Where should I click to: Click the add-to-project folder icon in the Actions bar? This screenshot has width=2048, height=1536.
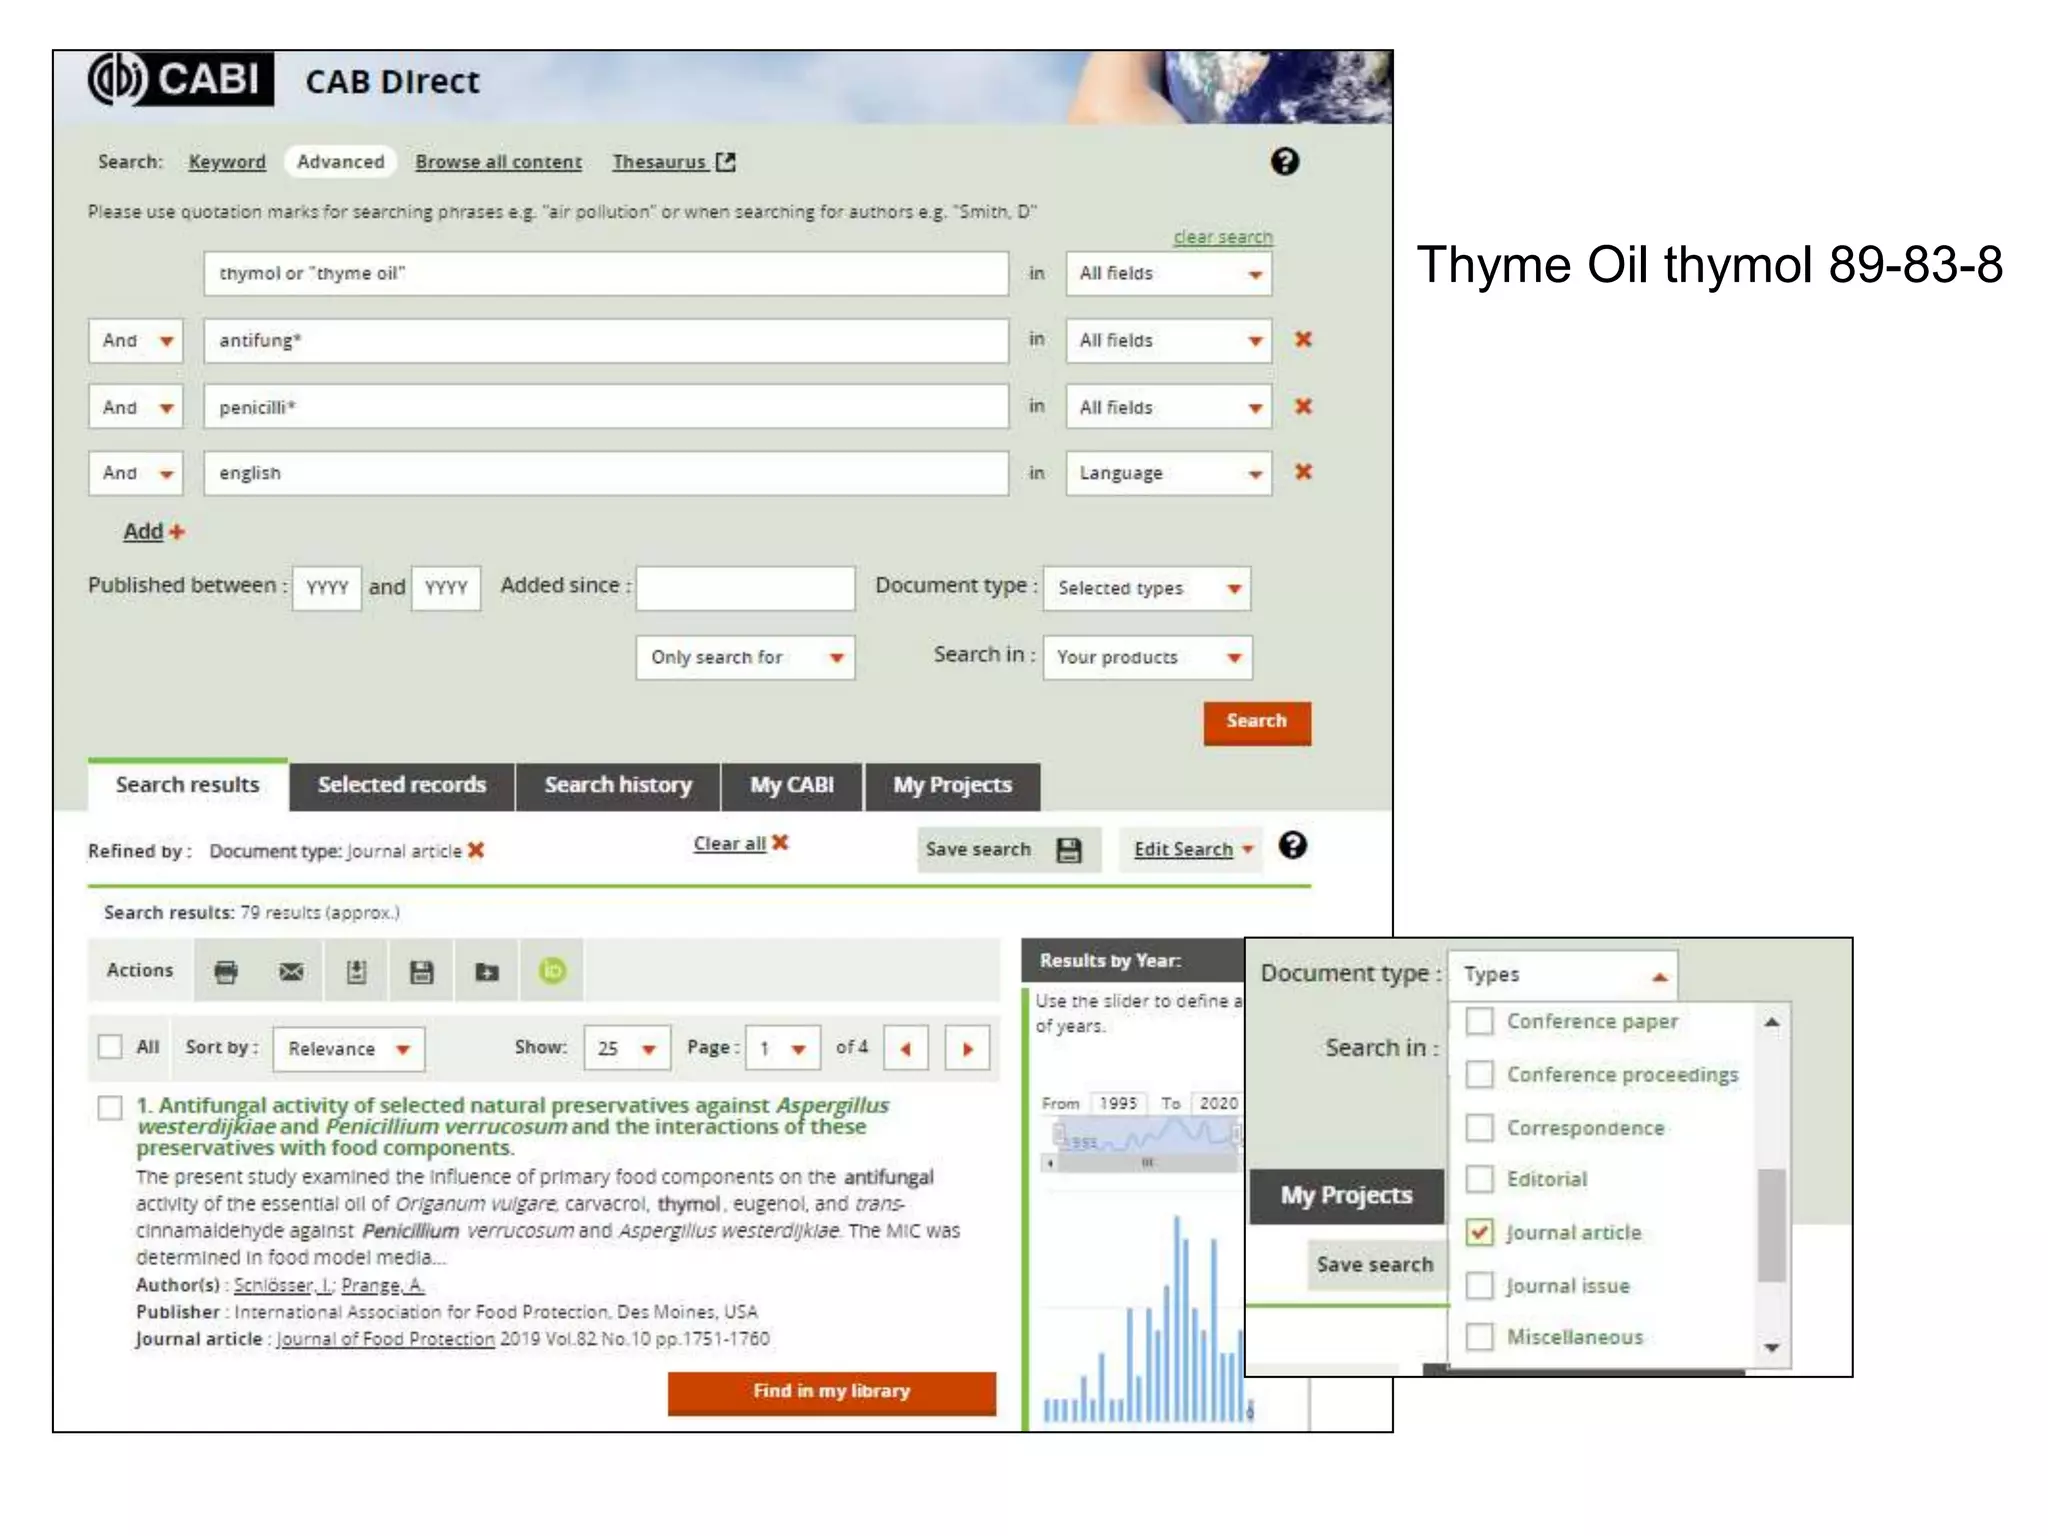[x=486, y=971]
